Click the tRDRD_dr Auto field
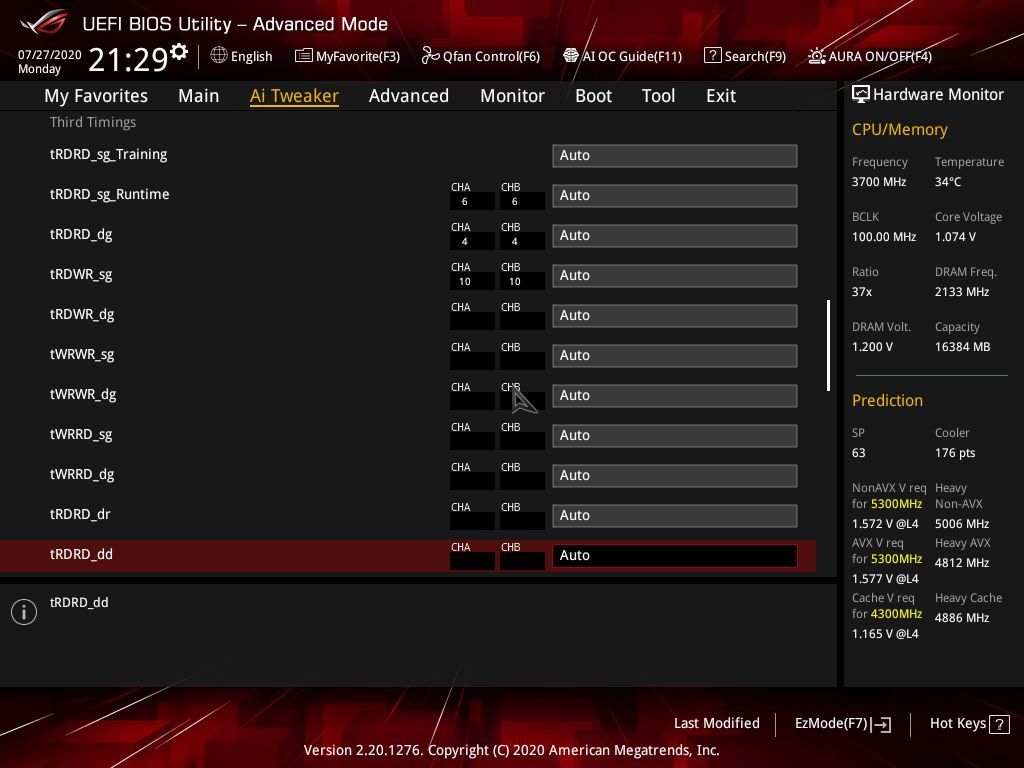The image size is (1024, 768). coord(675,515)
